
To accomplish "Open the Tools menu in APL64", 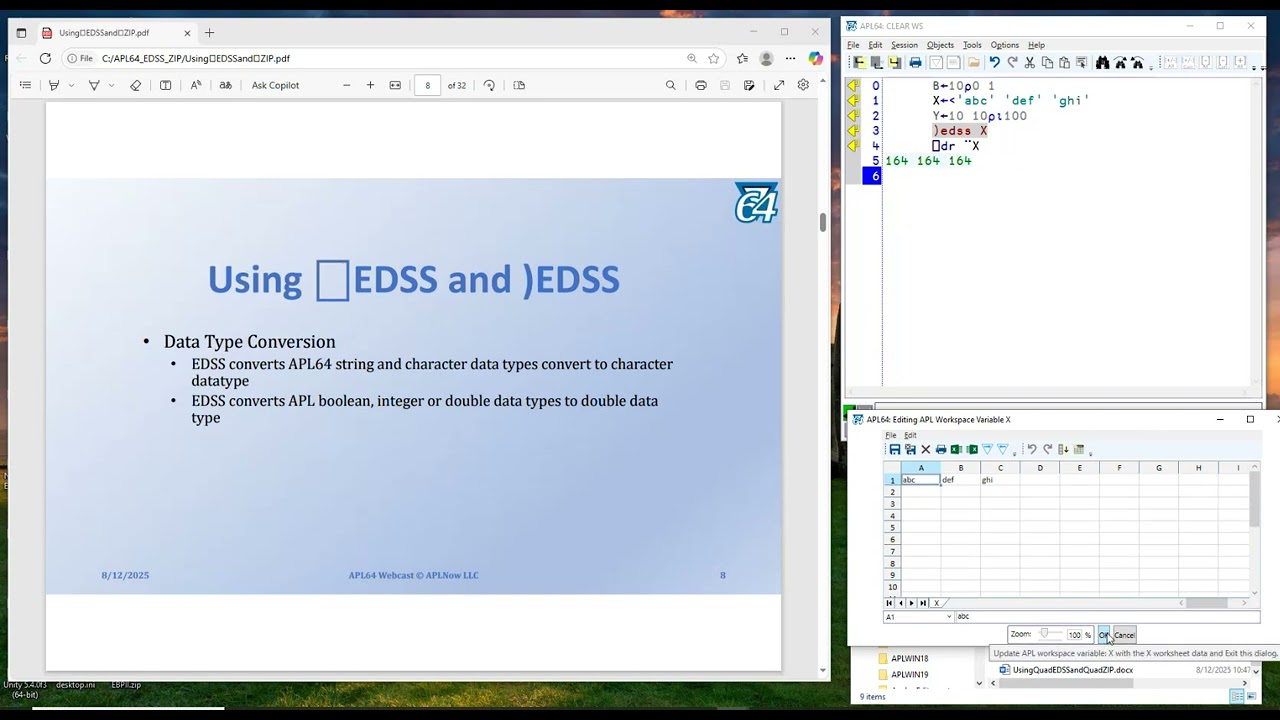I will pyautogui.click(x=972, y=45).
